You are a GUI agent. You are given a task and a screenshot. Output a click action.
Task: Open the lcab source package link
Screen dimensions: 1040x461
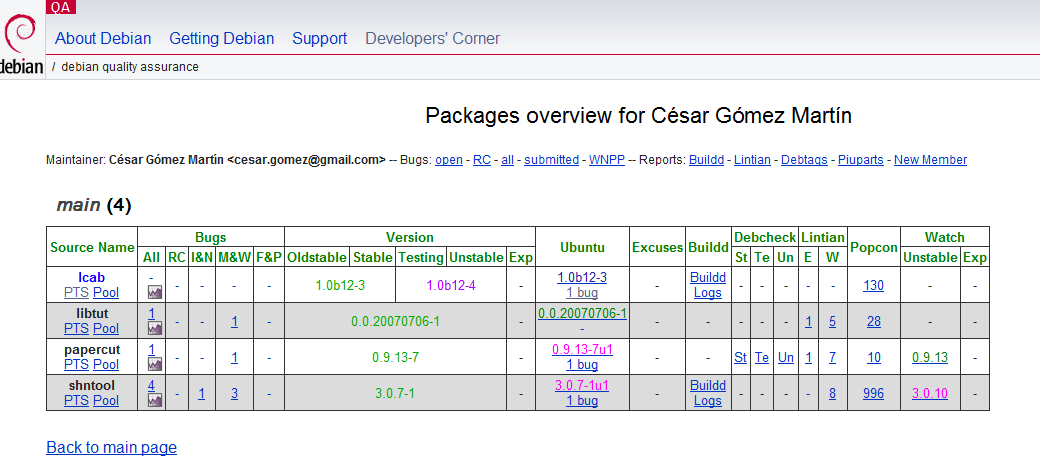tap(92, 278)
